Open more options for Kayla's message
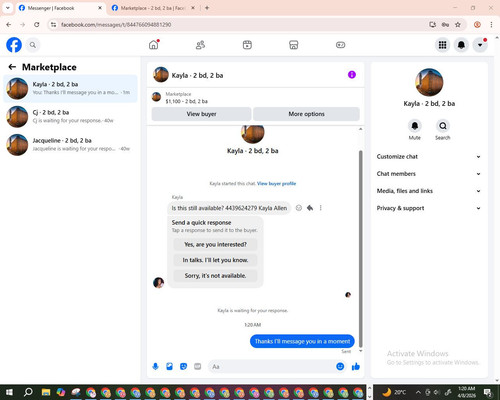This screenshot has height=400, width=500. [321, 208]
